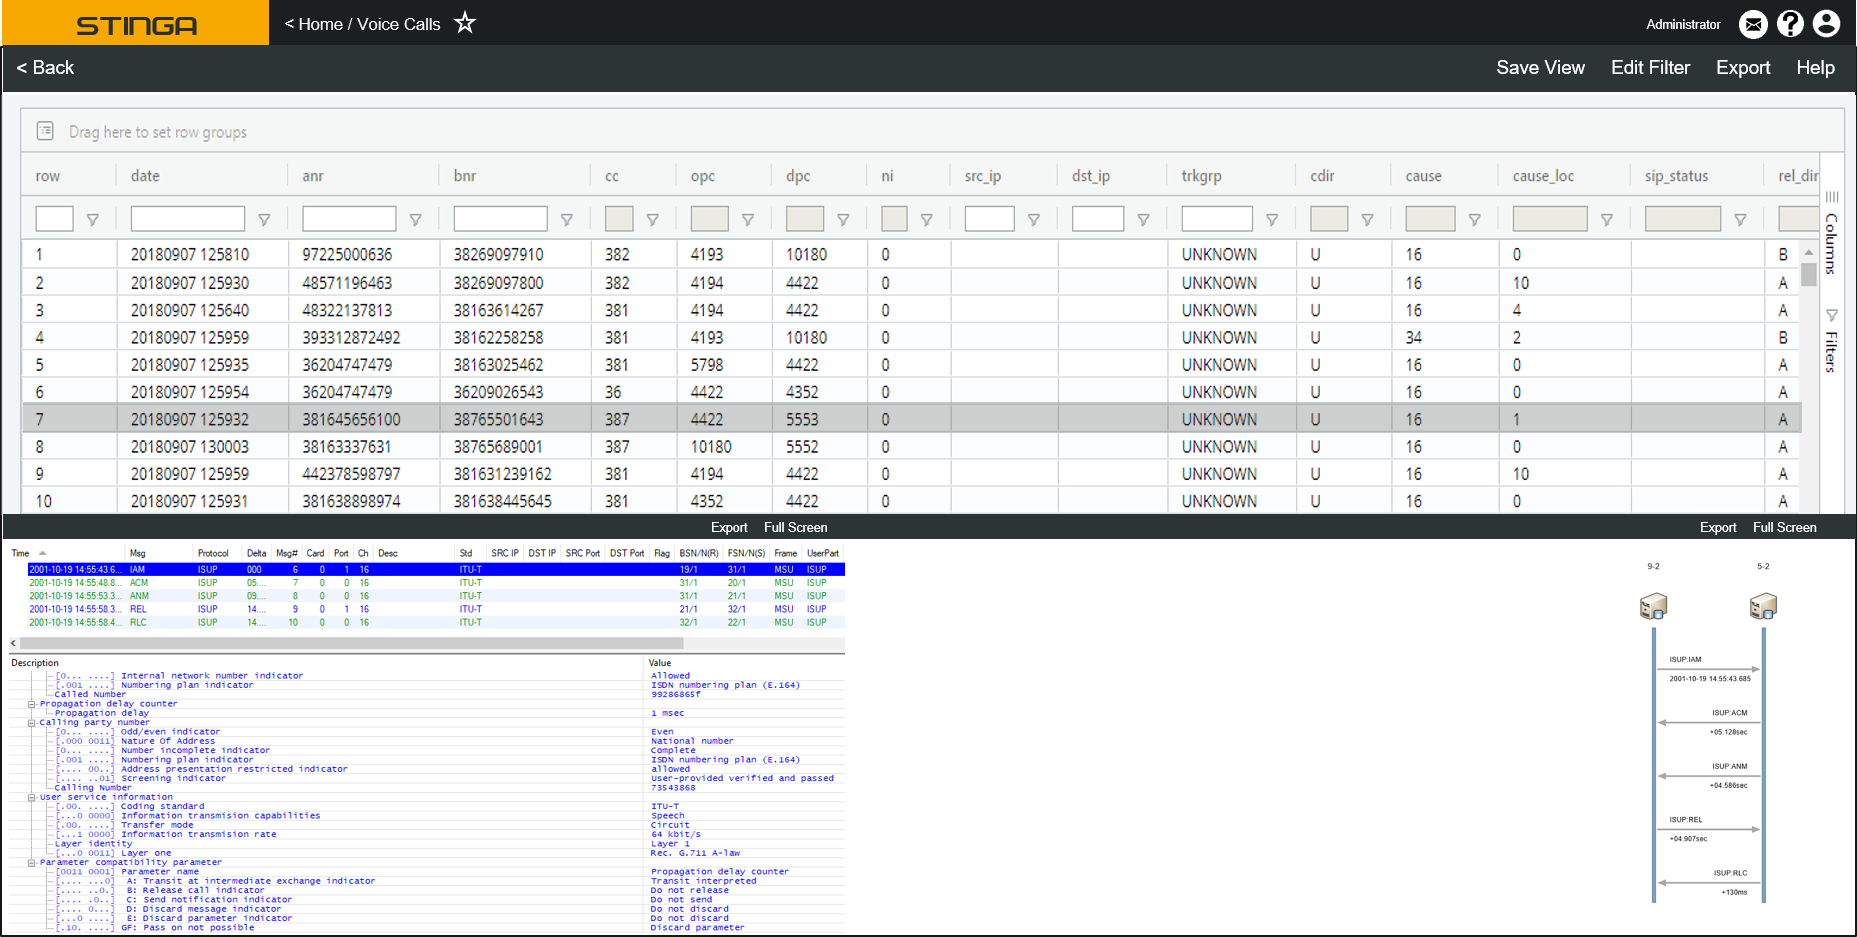Open filter funnel for ni column
1857x937 pixels.
(926, 220)
